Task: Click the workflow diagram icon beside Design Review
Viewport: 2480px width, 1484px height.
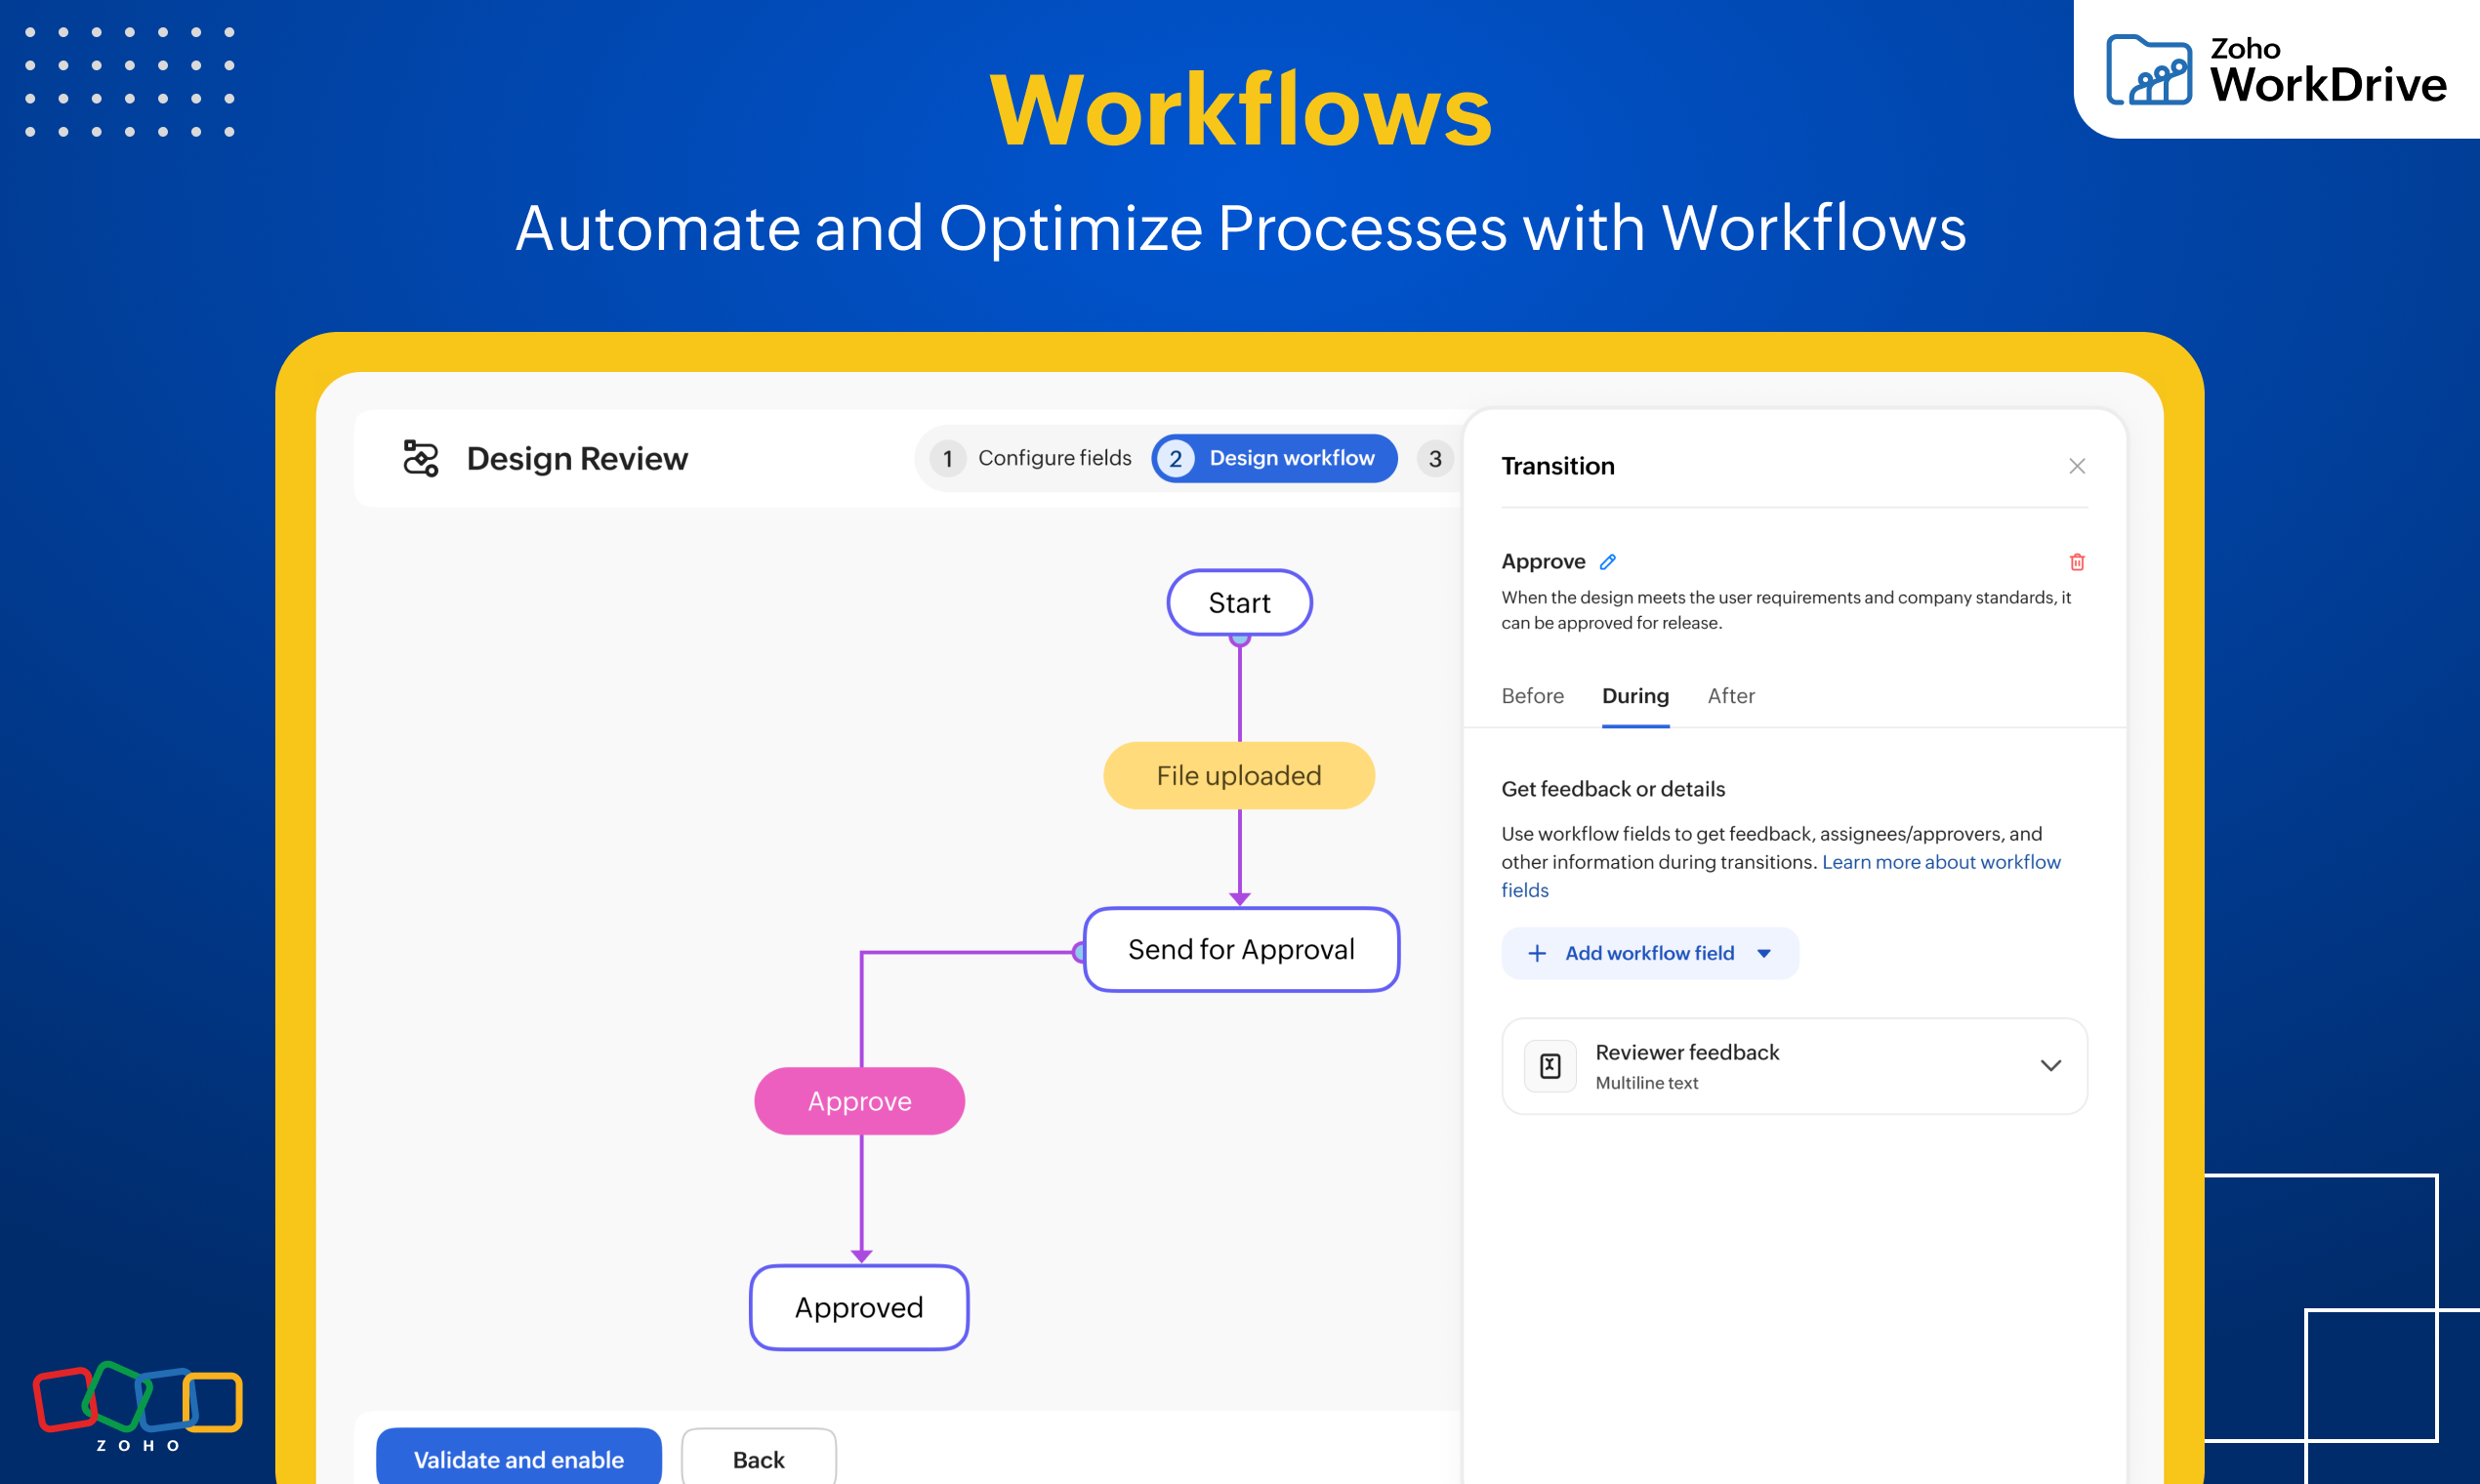Action: tap(420, 458)
